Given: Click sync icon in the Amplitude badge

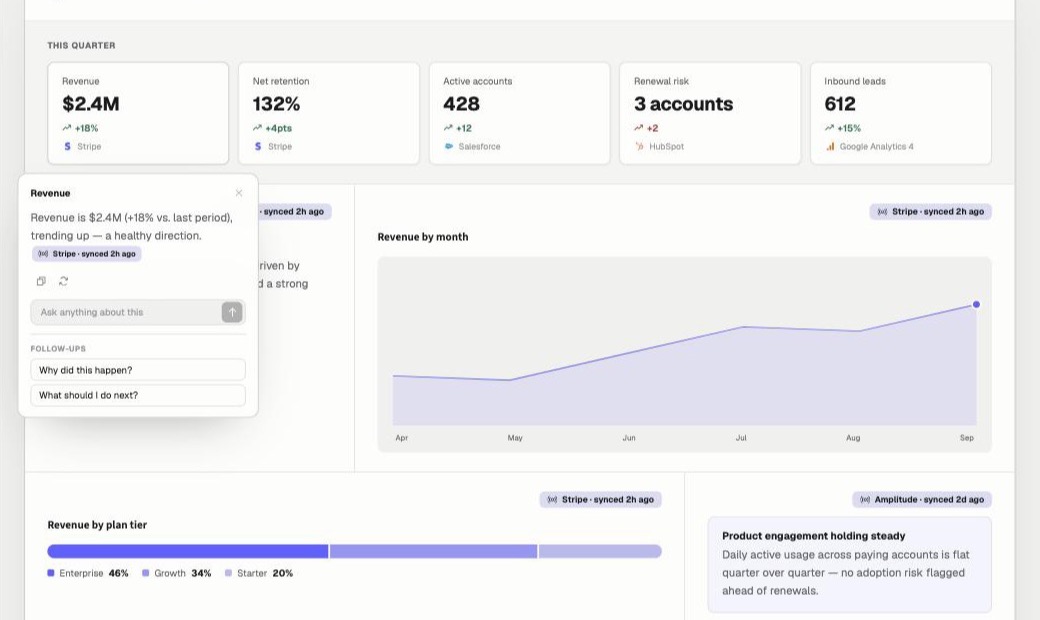Looking at the screenshot, I should pos(865,499).
